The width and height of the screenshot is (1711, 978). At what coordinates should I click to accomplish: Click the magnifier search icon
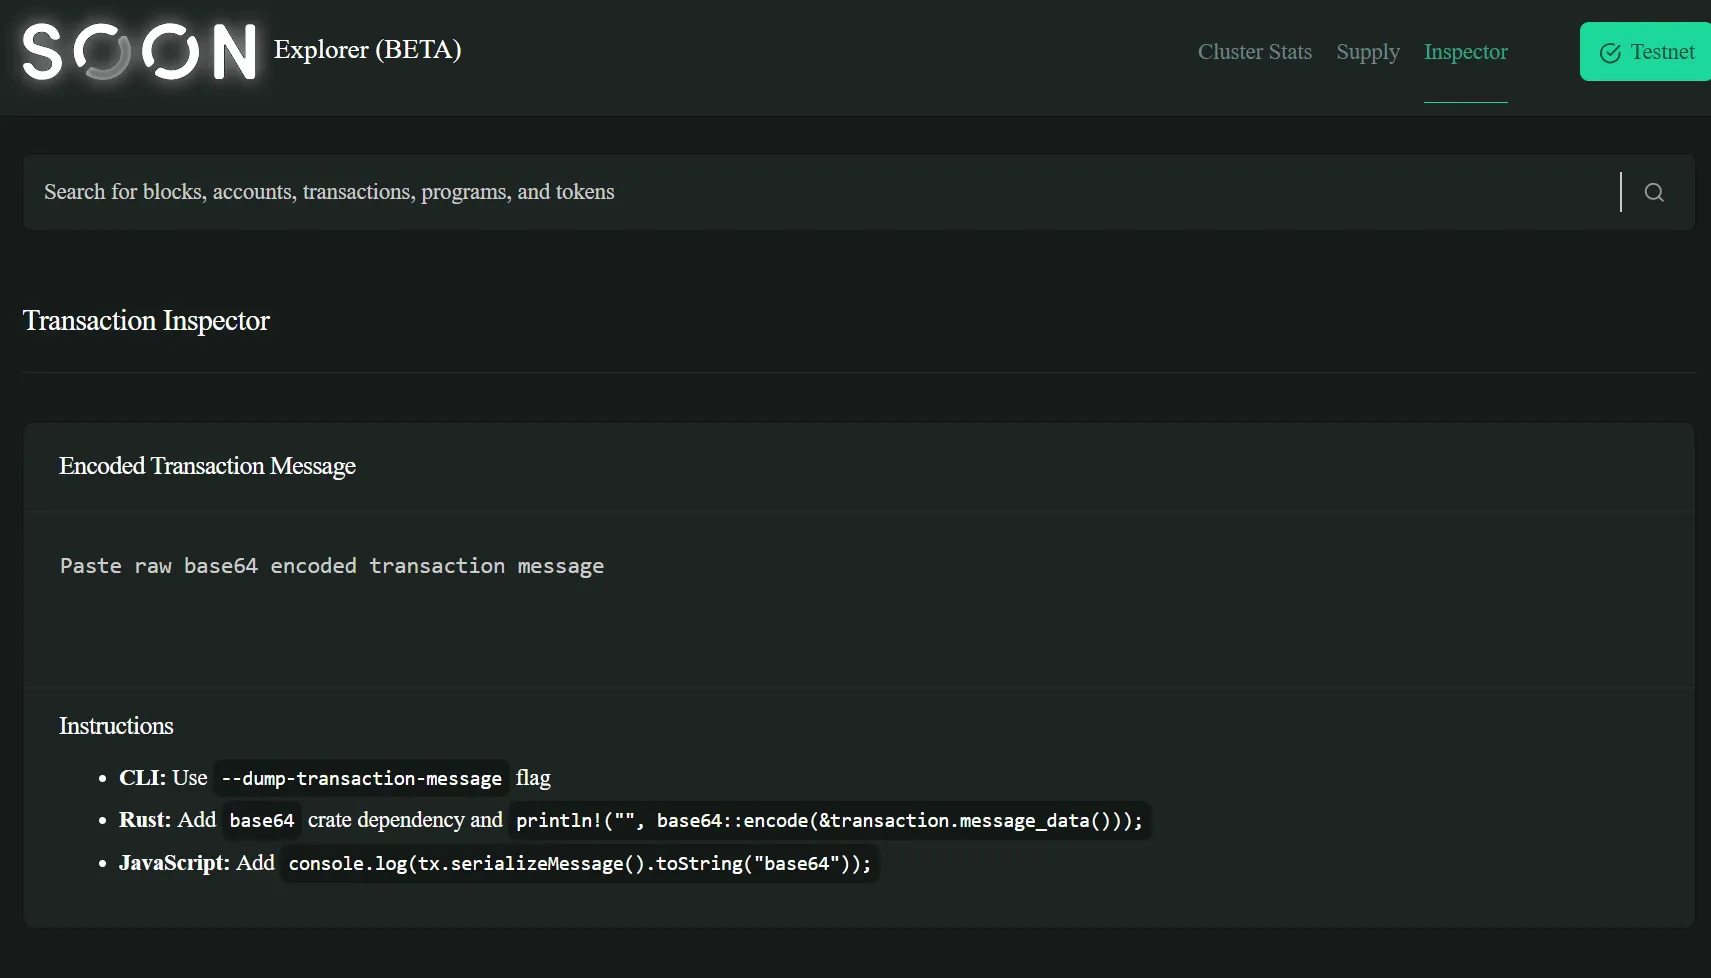pos(1654,192)
